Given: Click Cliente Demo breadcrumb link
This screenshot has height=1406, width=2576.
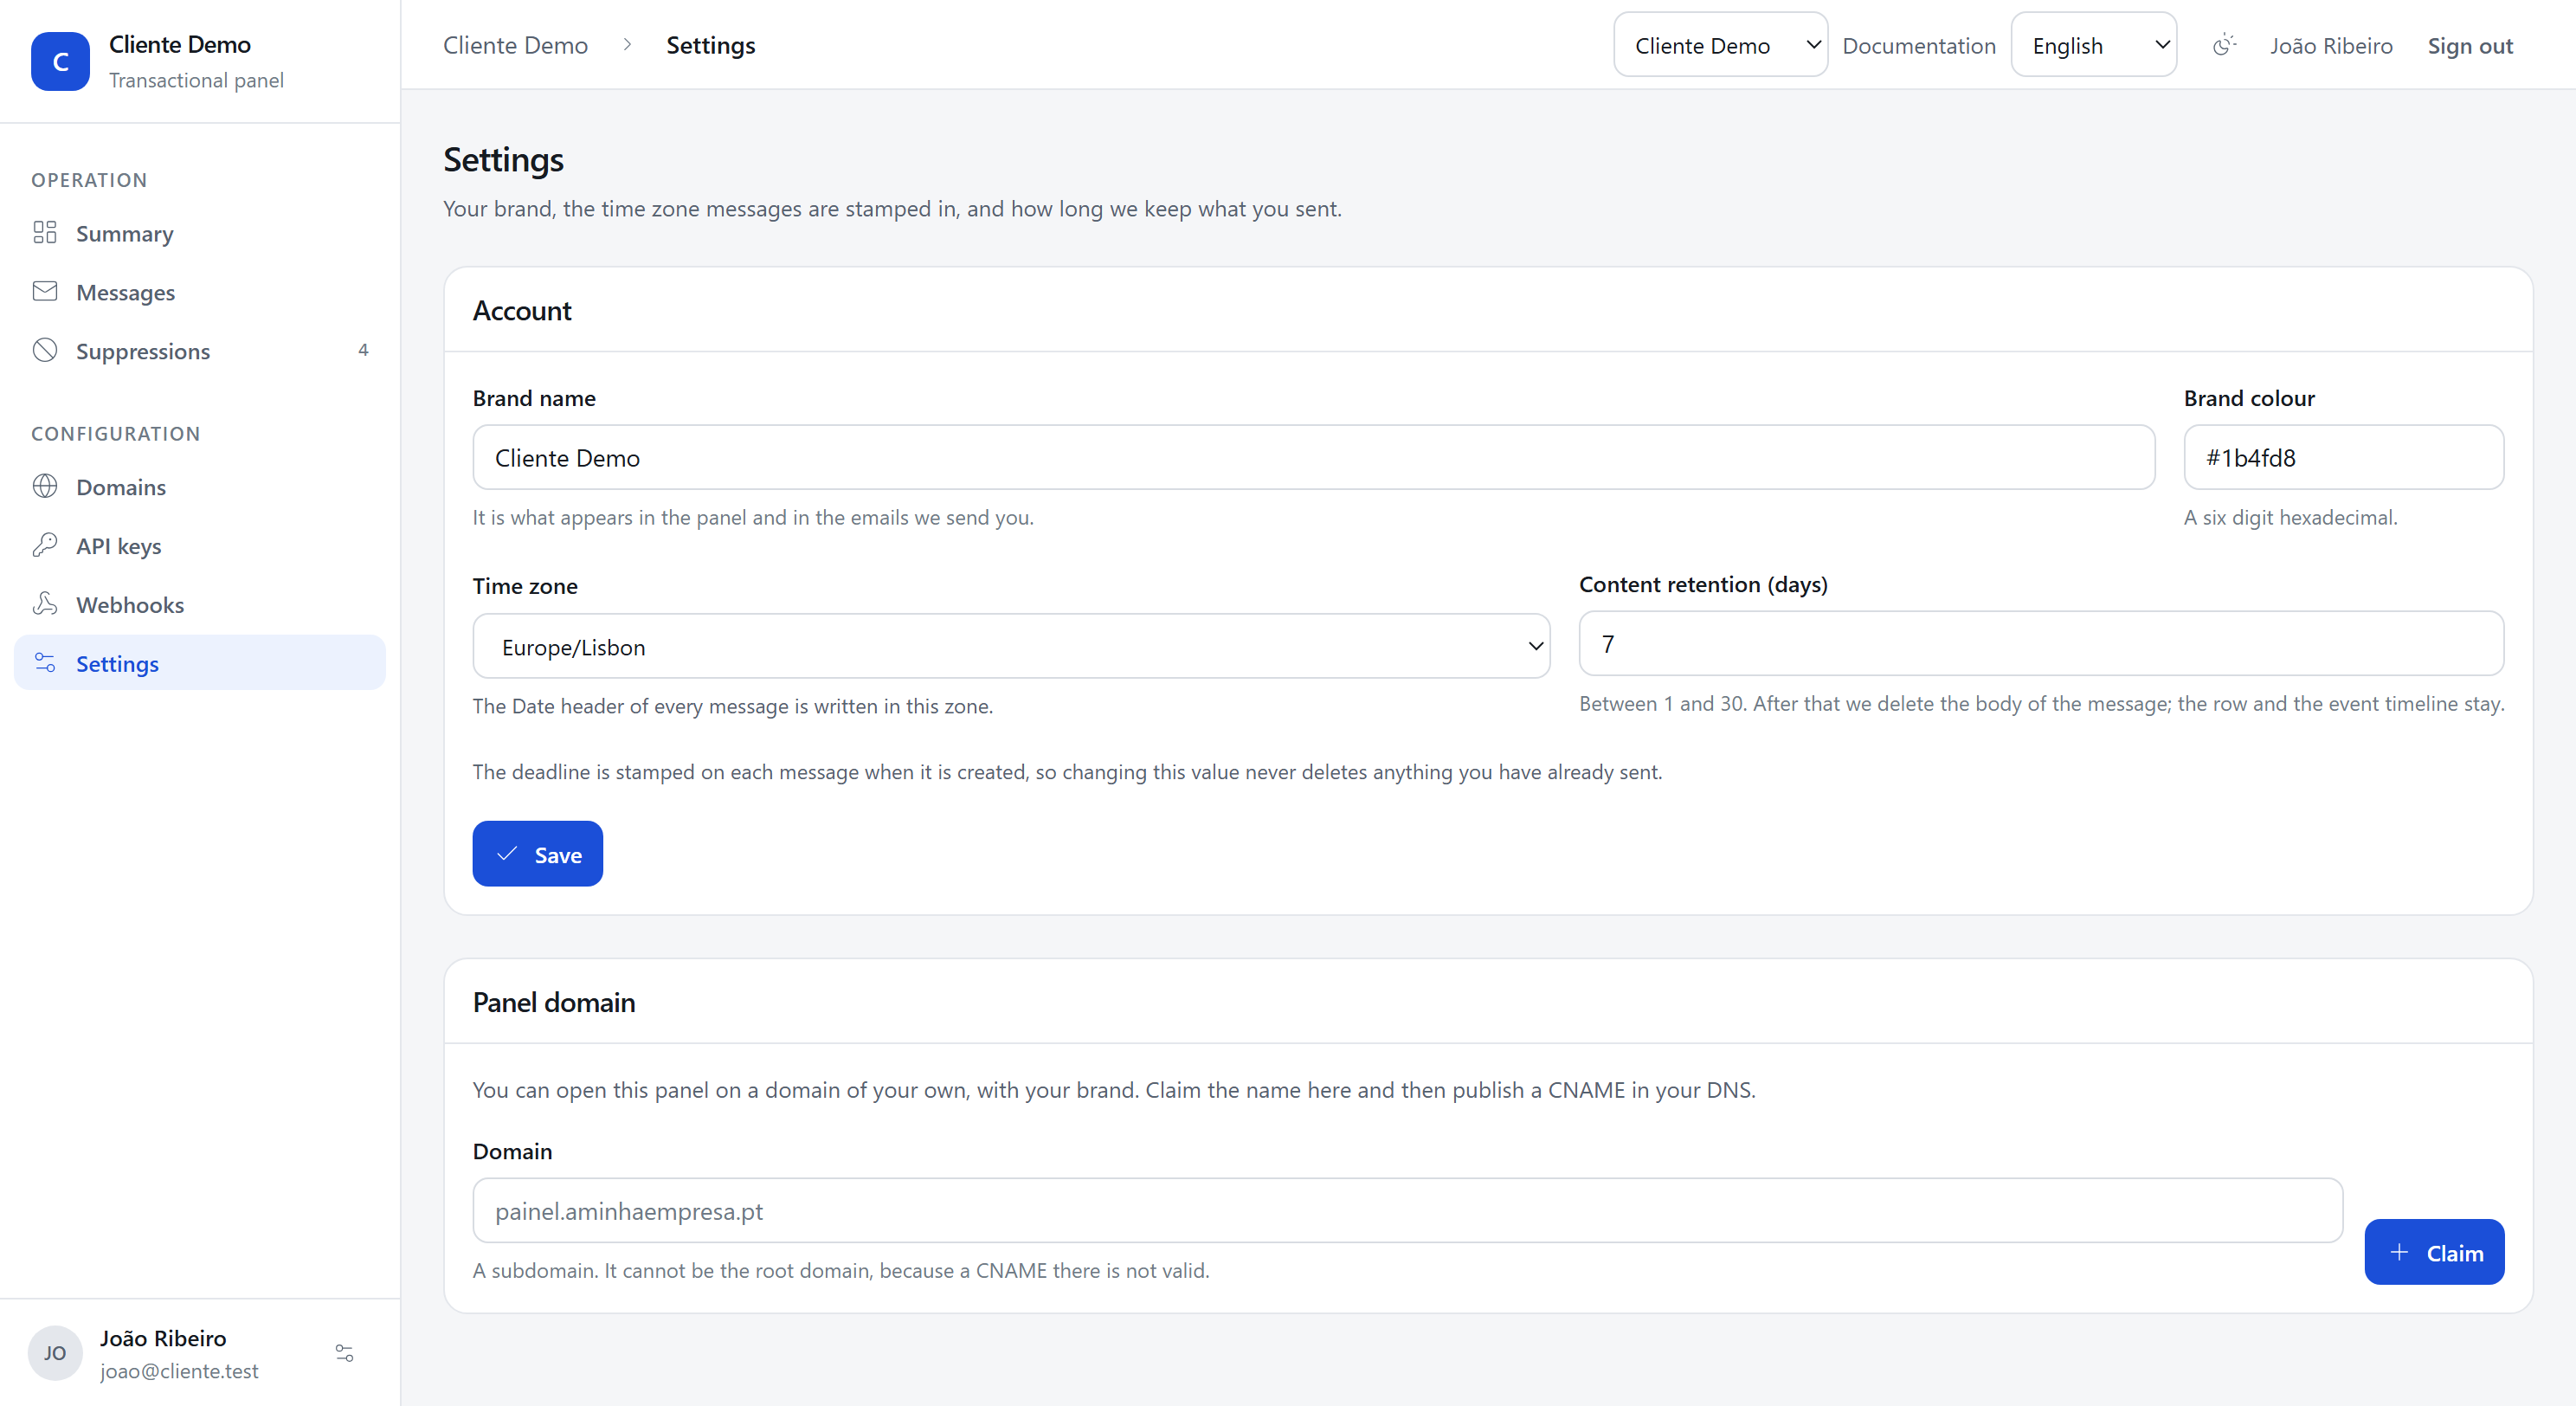Looking at the screenshot, I should pyautogui.click(x=515, y=45).
